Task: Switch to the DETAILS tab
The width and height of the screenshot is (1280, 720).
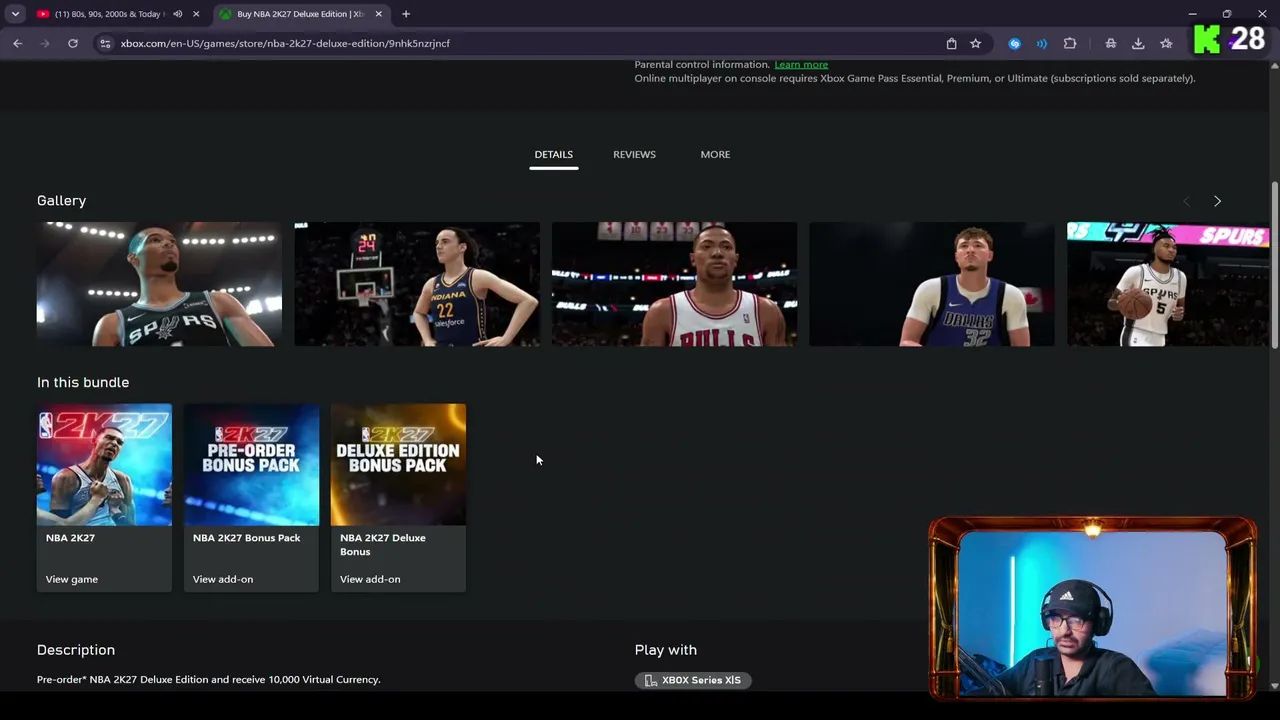Action: point(553,154)
